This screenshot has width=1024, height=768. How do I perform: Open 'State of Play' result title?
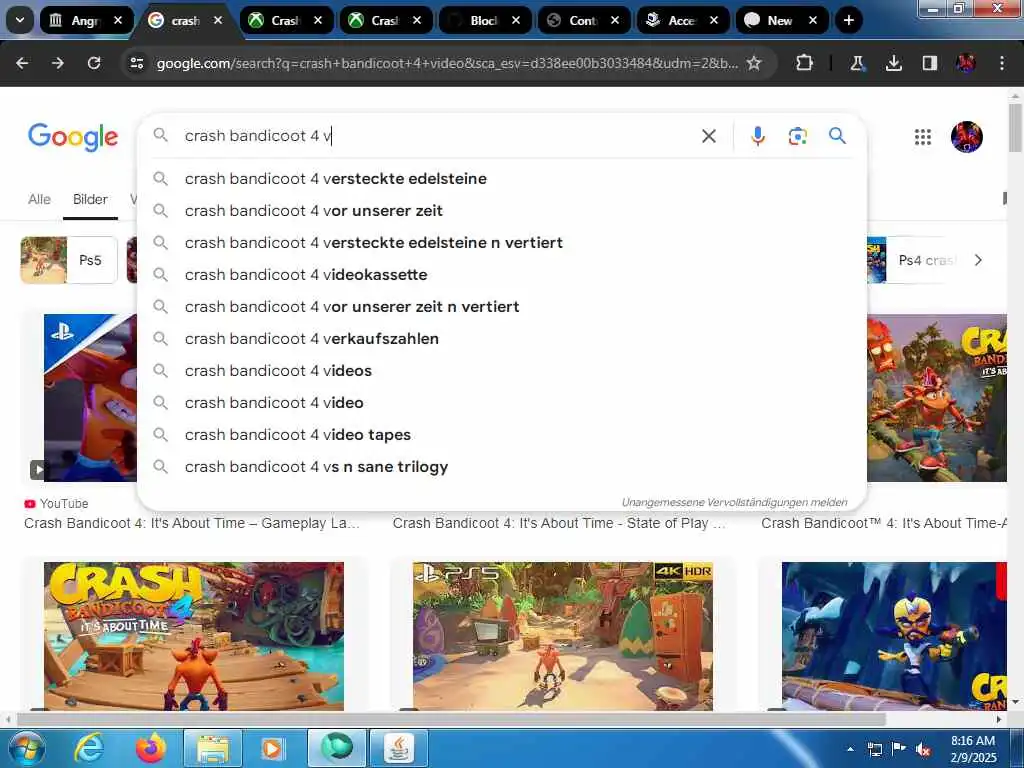(559, 523)
